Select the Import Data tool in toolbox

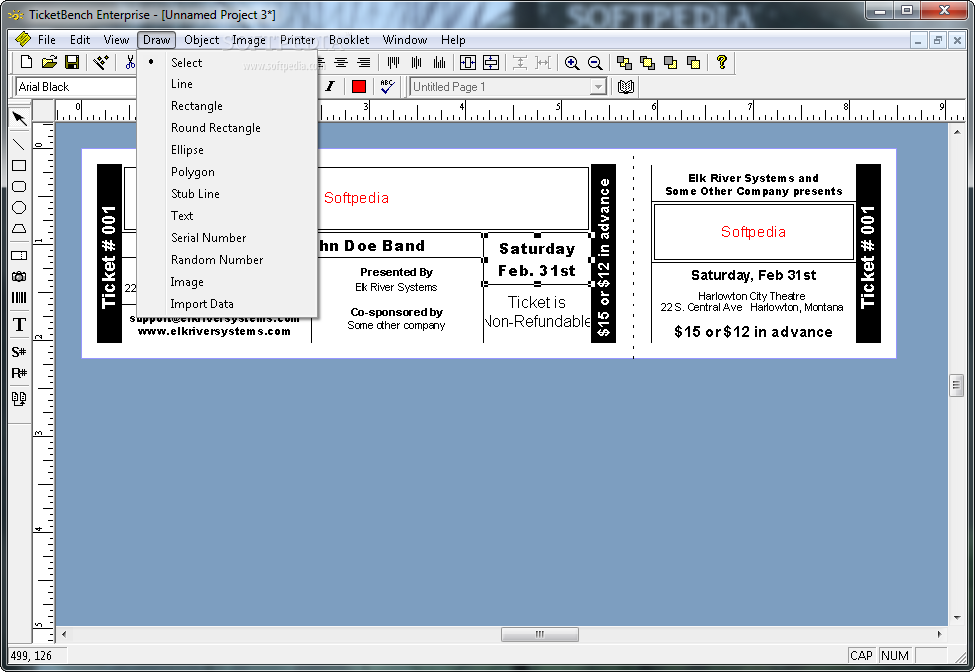click(19, 398)
